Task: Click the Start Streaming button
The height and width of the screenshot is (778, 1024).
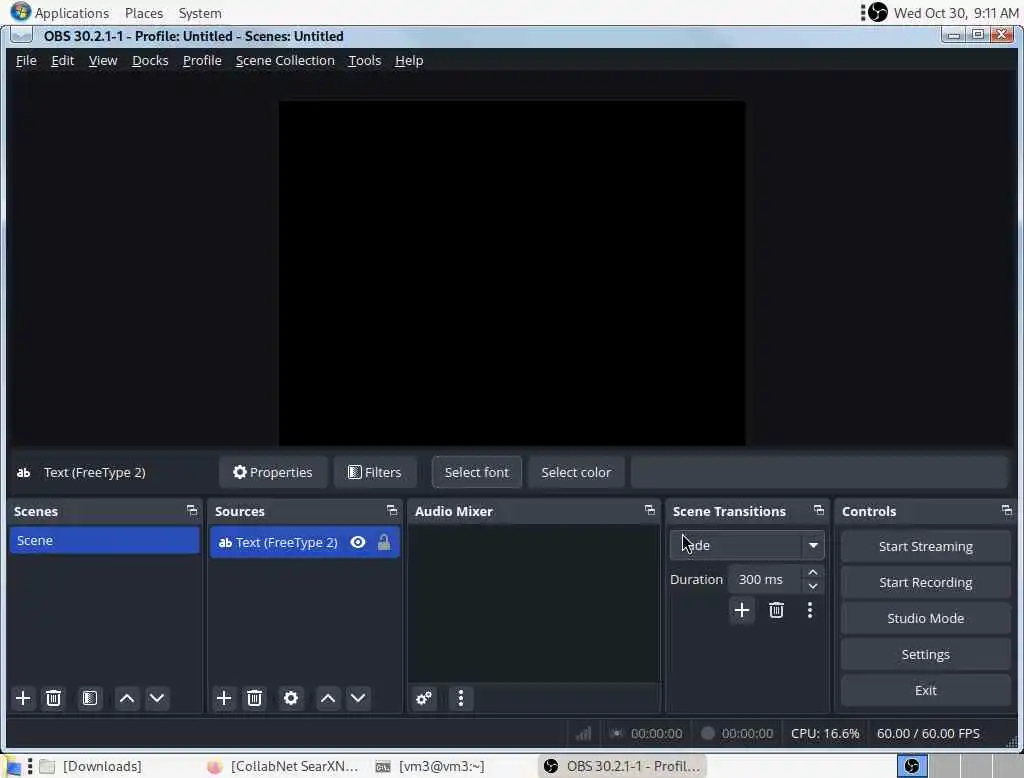Action: point(925,546)
